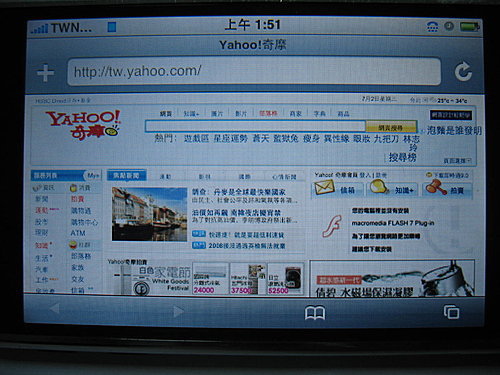Open the ATM service link
Viewport: 500px width, 375px height.
pos(78,233)
